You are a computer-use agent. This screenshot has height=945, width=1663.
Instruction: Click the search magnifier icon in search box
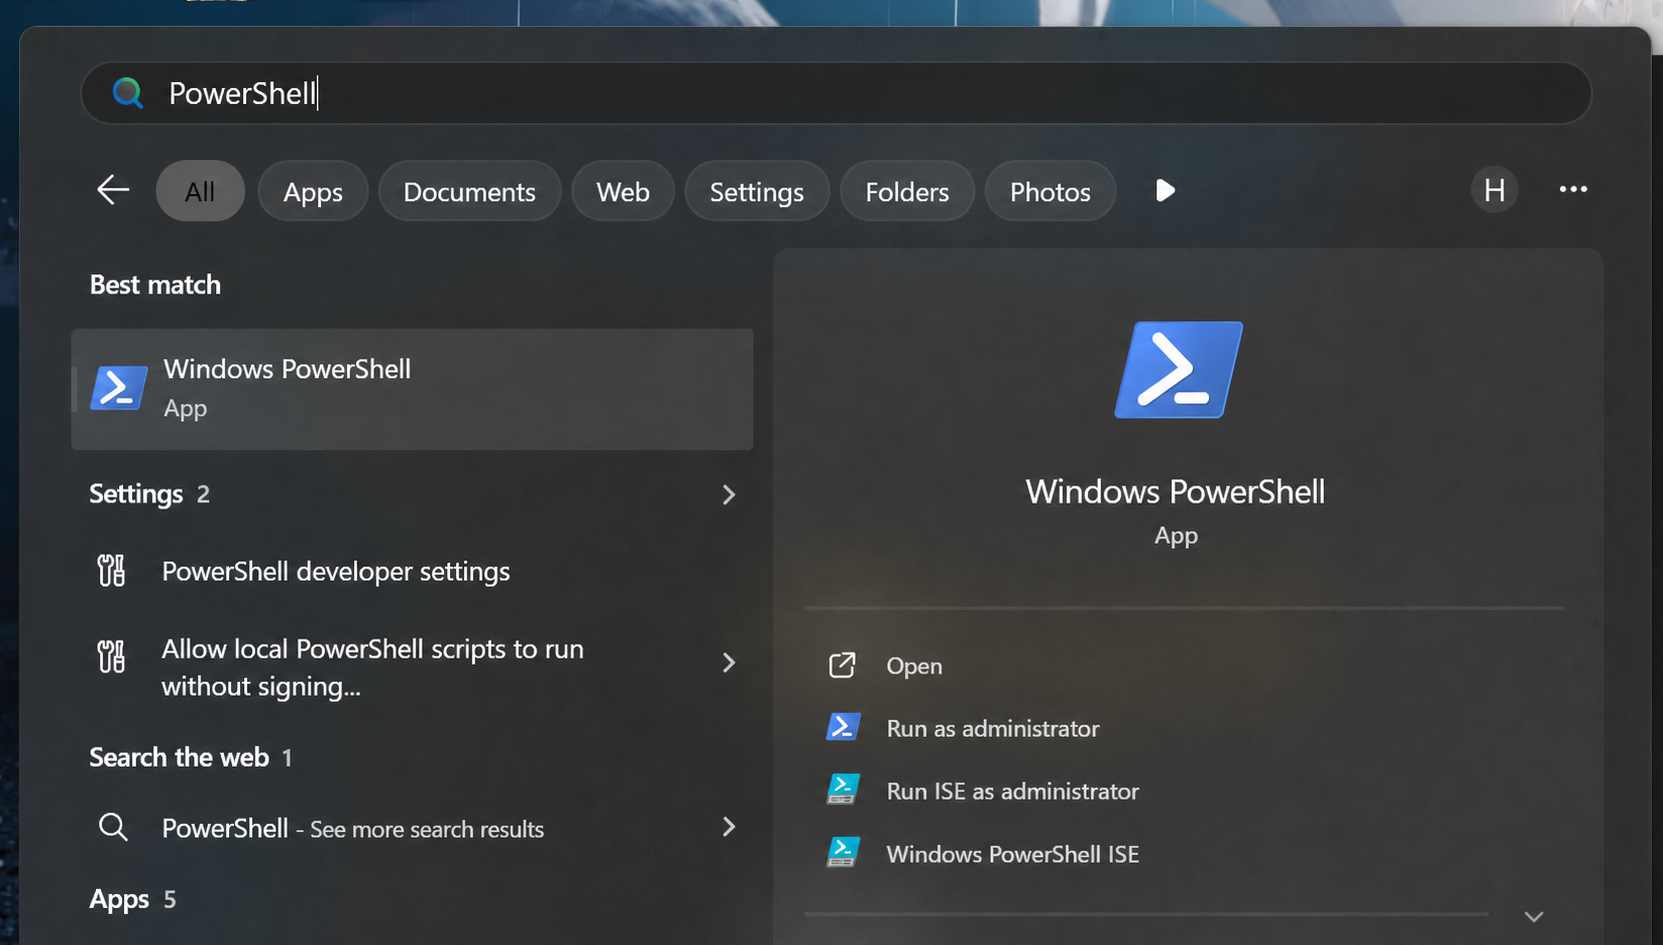click(127, 93)
